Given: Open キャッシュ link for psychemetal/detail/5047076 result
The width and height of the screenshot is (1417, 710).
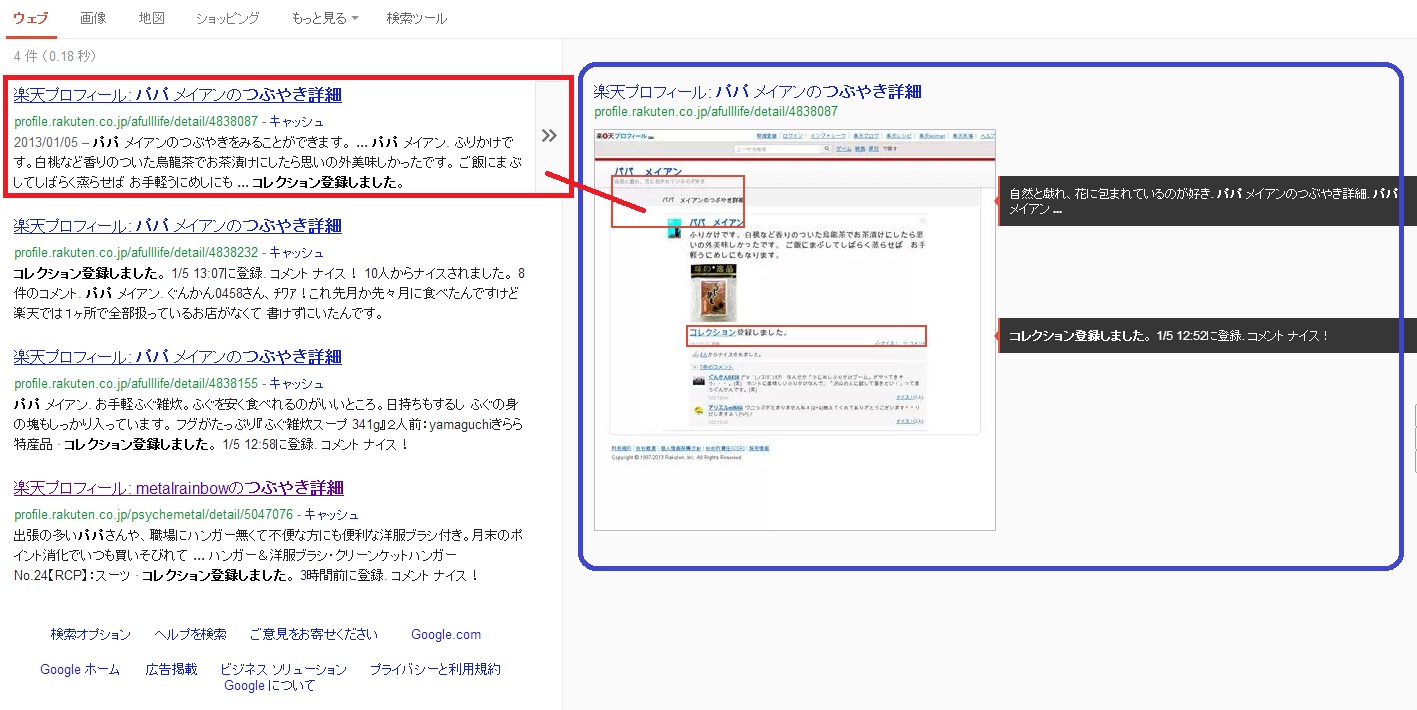Looking at the screenshot, I should pos(331,515).
